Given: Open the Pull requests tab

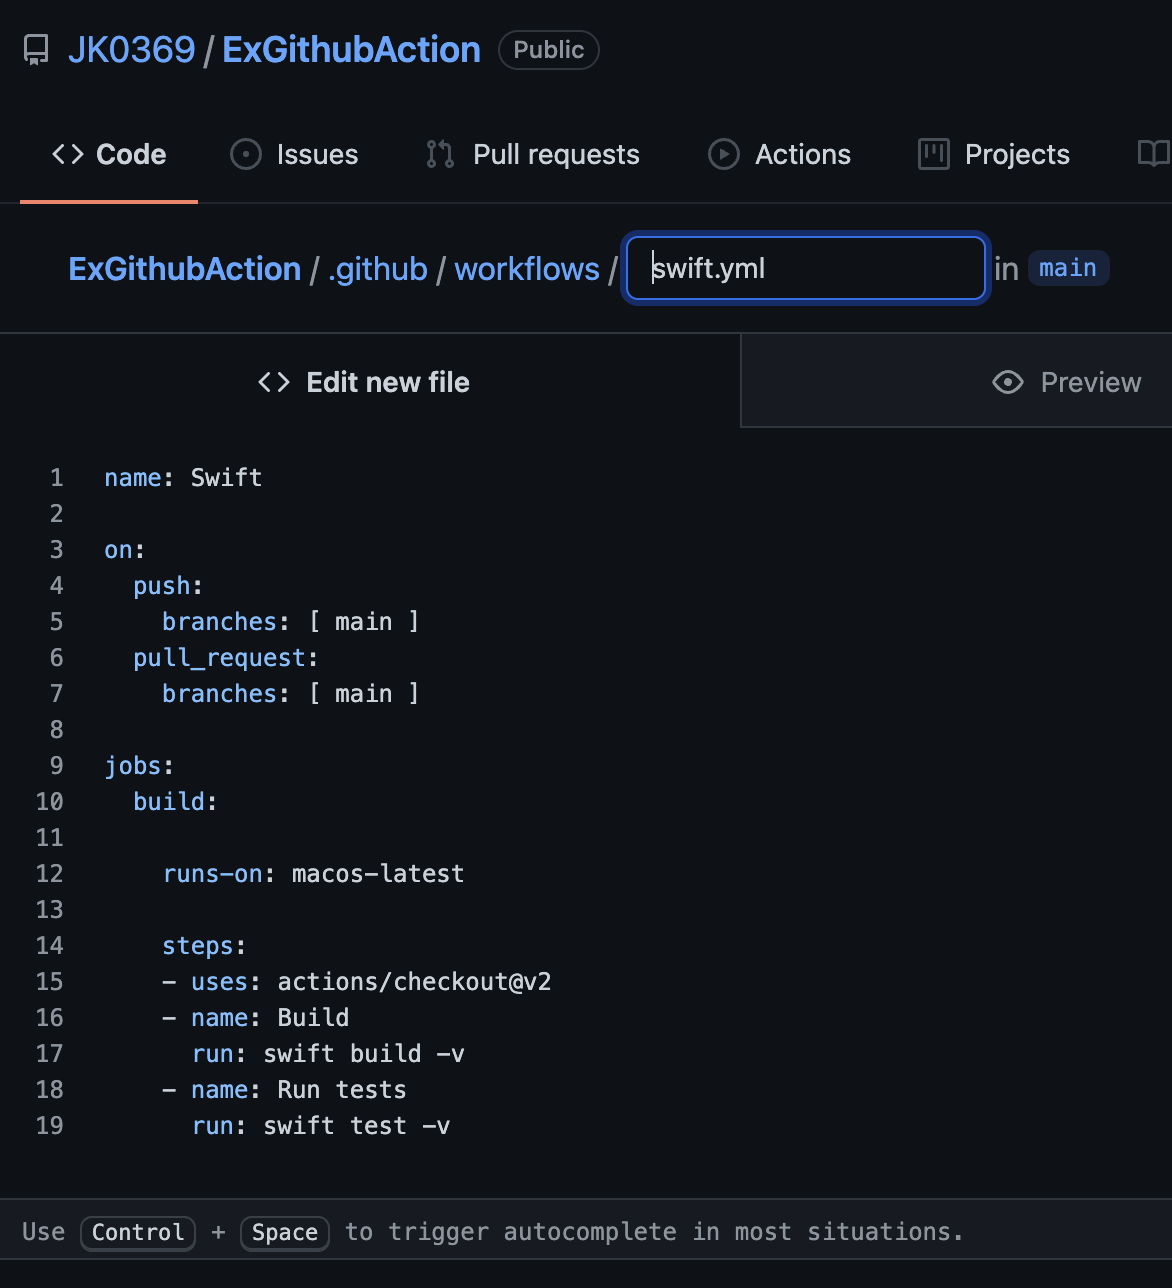Looking at the screenshot, I should click(532, 154).
